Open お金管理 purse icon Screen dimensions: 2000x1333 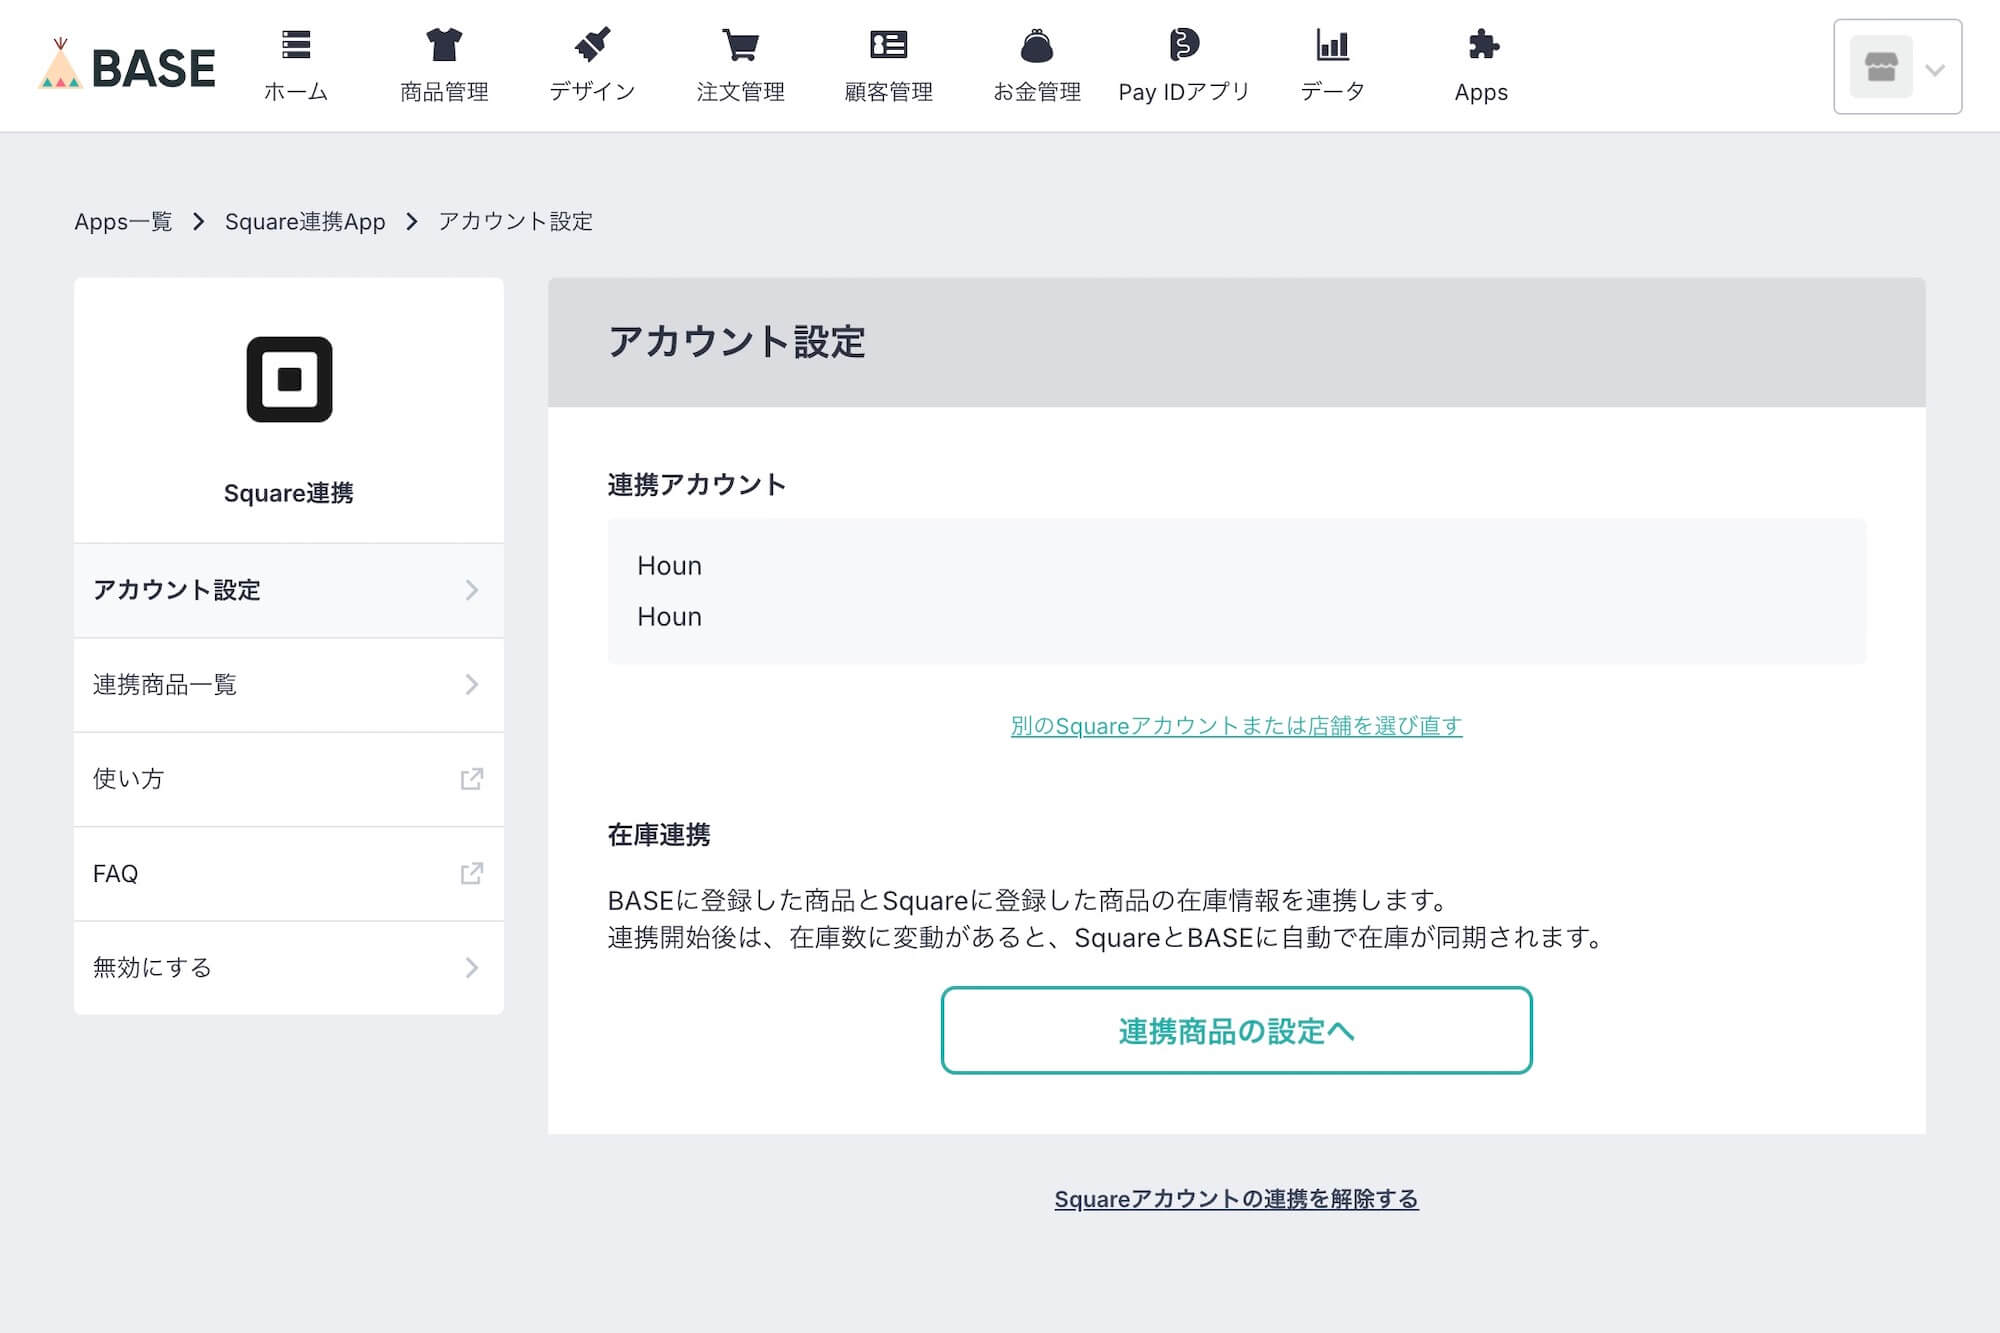tap(1037, 45)
